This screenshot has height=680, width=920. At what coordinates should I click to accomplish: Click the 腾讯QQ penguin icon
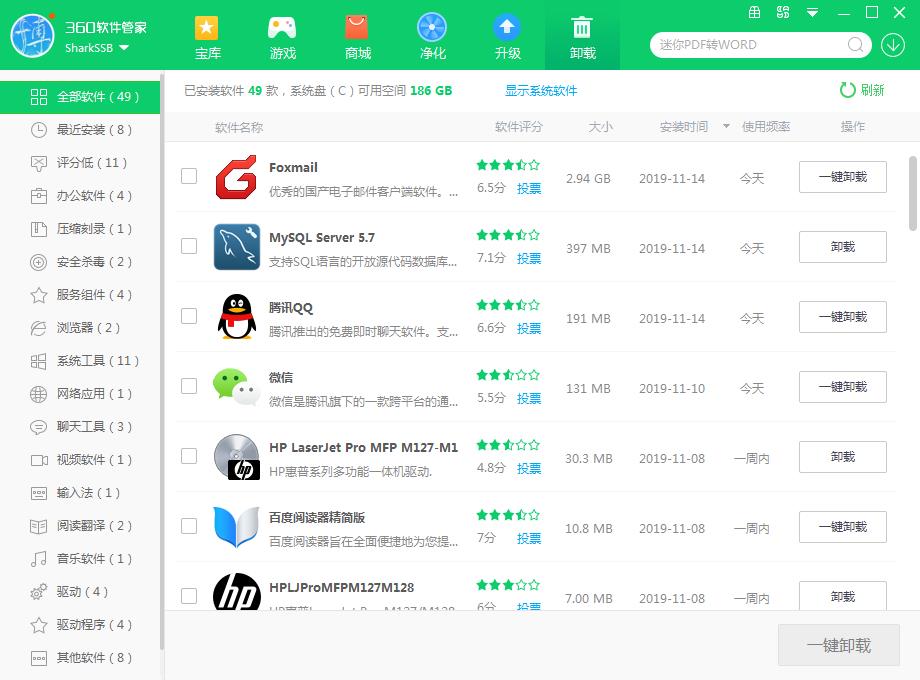[x=236, y=317]
